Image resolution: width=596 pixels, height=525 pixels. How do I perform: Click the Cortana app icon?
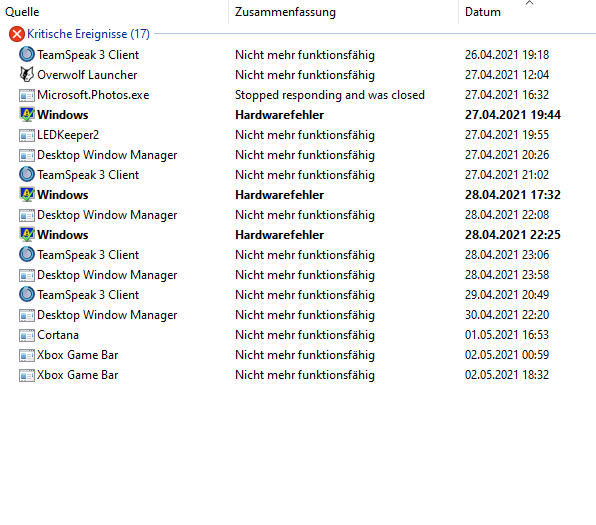[27, 335]
